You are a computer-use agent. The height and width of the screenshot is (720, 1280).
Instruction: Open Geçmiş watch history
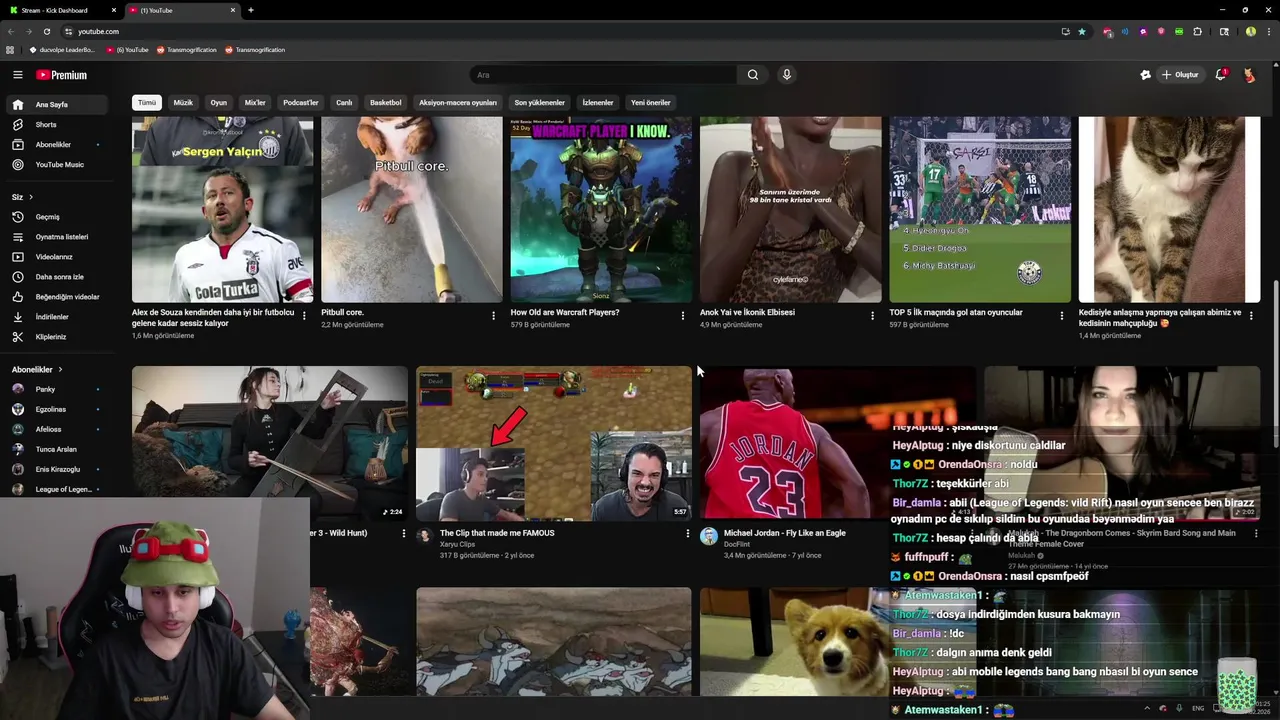tap(48, 217)
